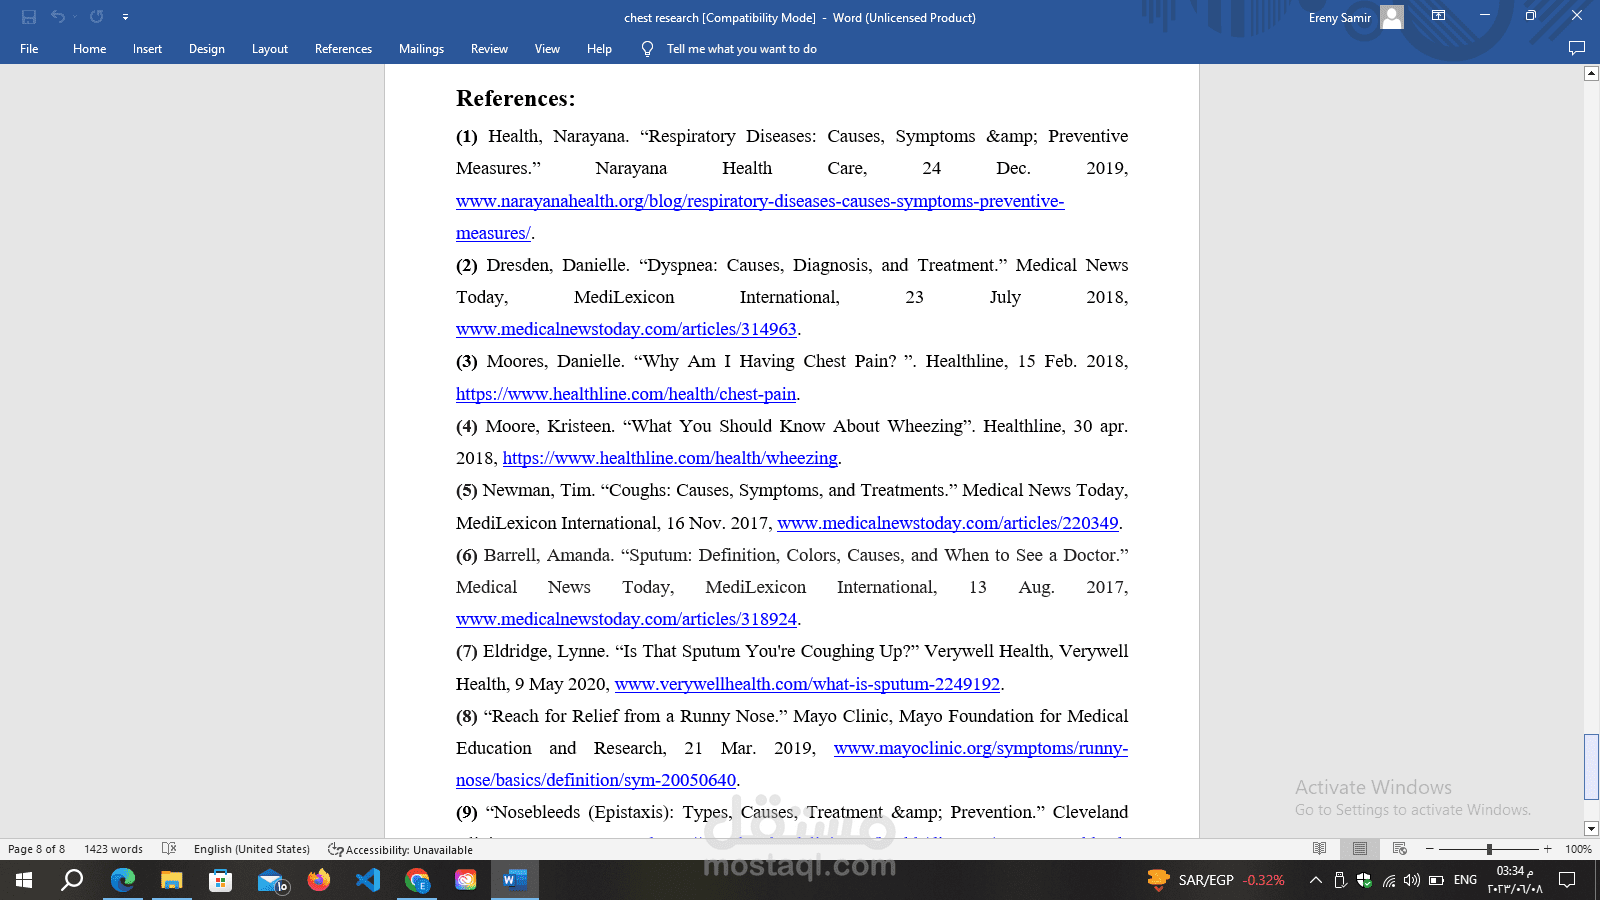This screenshot has height=900, width=1600.
Task: Click the zoom slider handle
Action: 1489,849
